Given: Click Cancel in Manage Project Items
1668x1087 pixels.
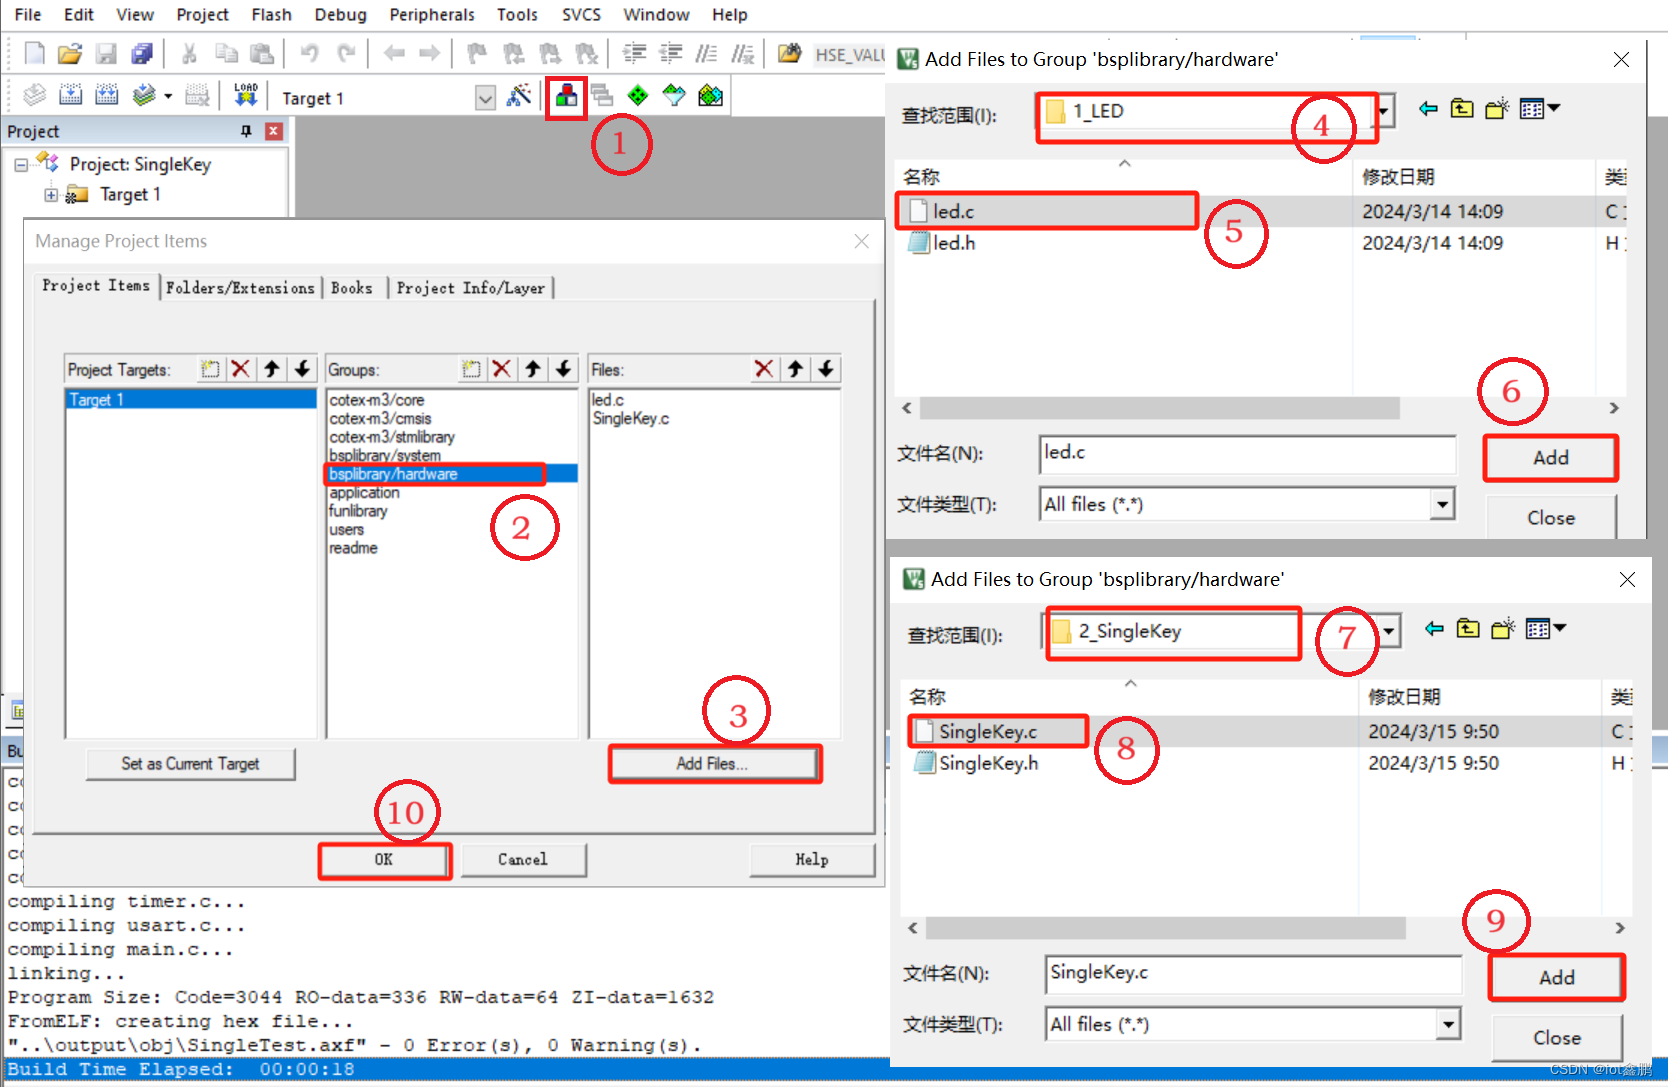Looking at the screenshot, I should click(523, 860).
